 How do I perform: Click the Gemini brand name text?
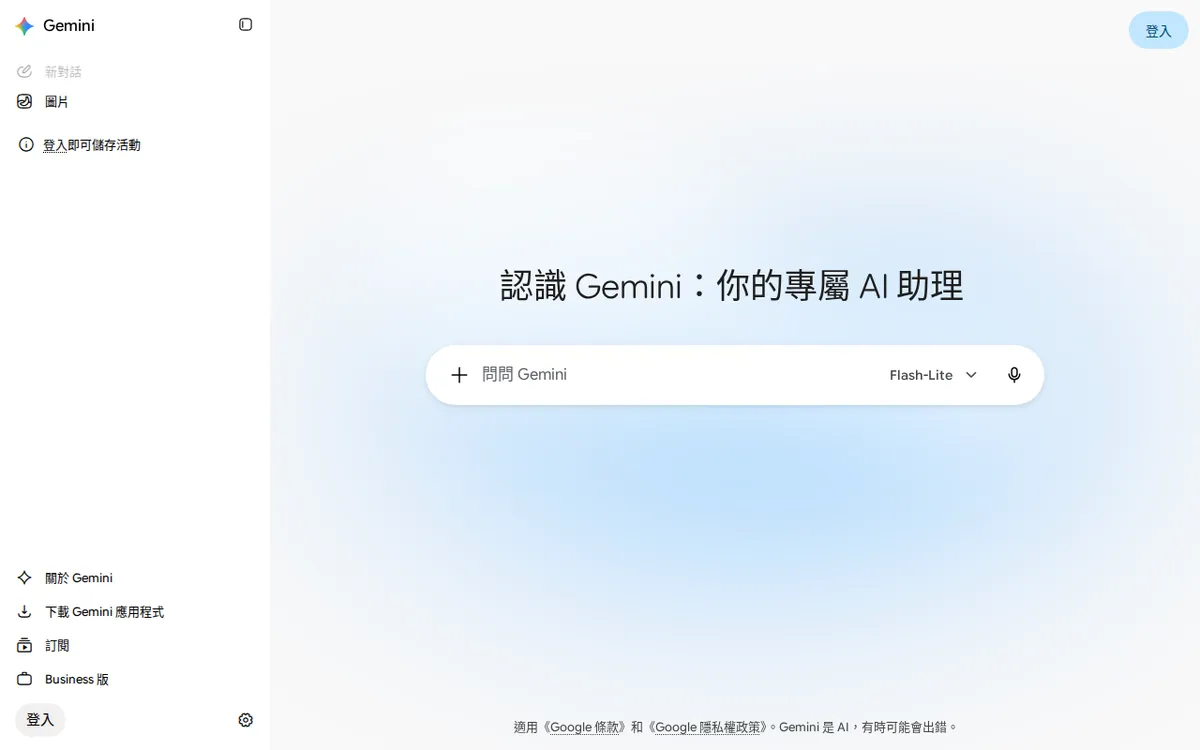coord(69,26)
